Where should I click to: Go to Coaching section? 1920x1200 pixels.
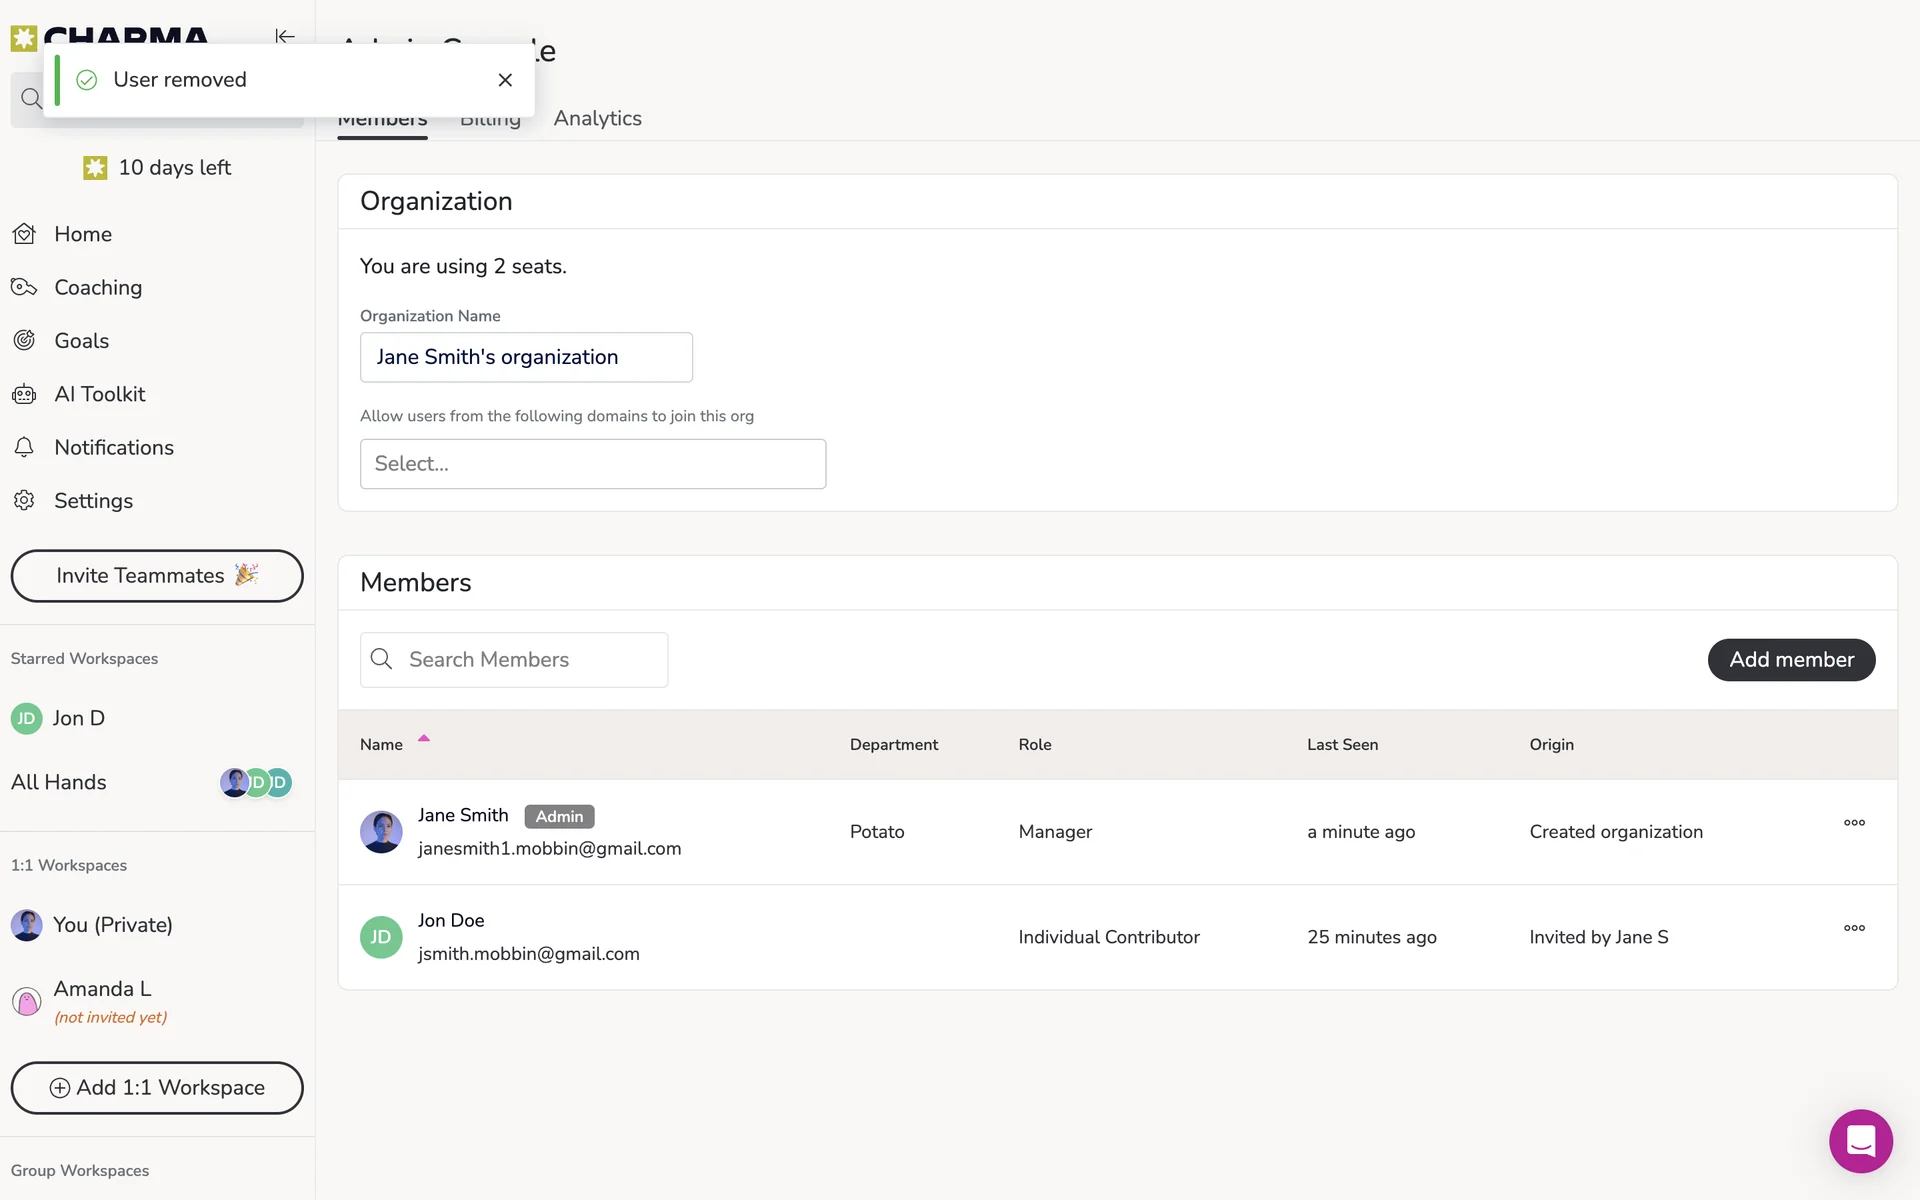coord(97,288)
